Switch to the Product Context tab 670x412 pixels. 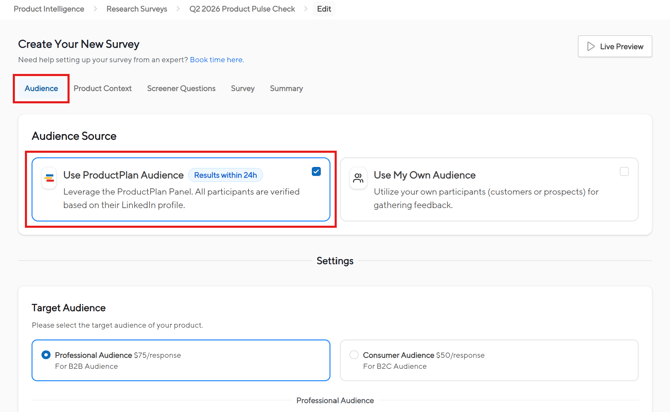(x=102, y=89)
